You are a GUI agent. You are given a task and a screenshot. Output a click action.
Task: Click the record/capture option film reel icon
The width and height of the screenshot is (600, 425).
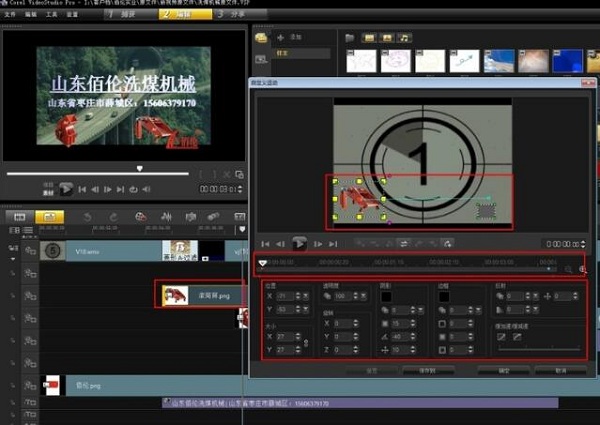(x=140, y=216)
